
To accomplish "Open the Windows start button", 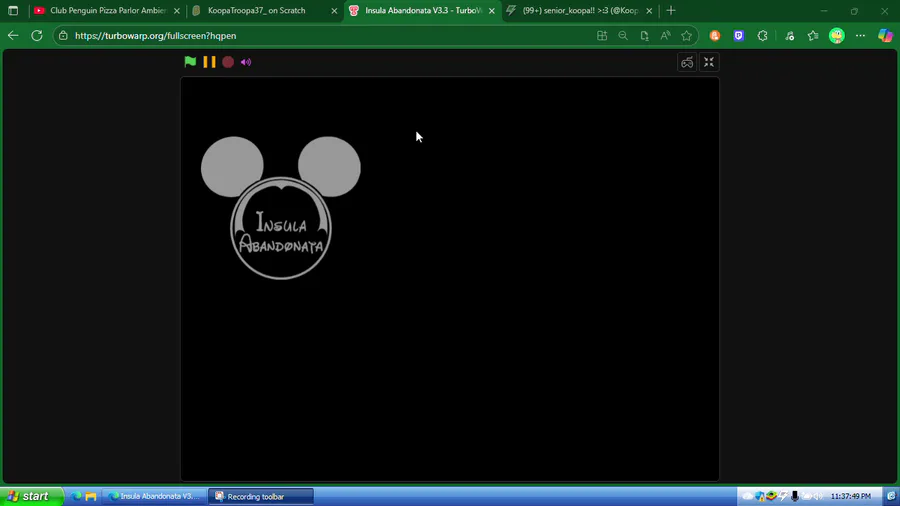I will [32, 496].
